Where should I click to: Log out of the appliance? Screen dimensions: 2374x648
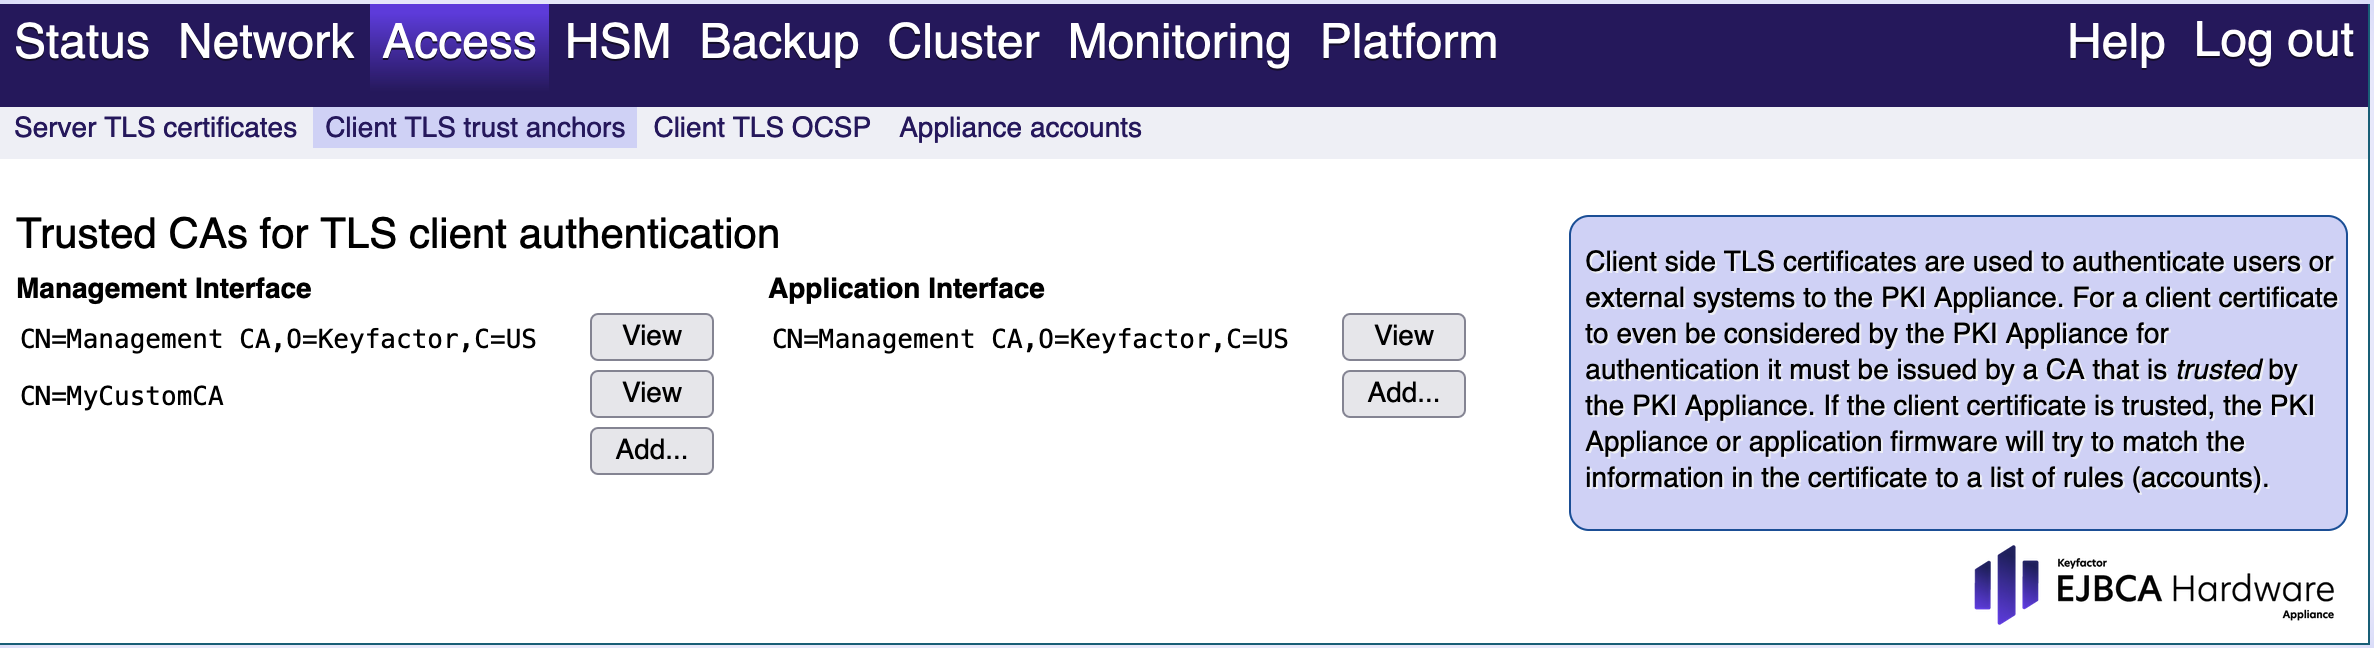(2273, 42)
